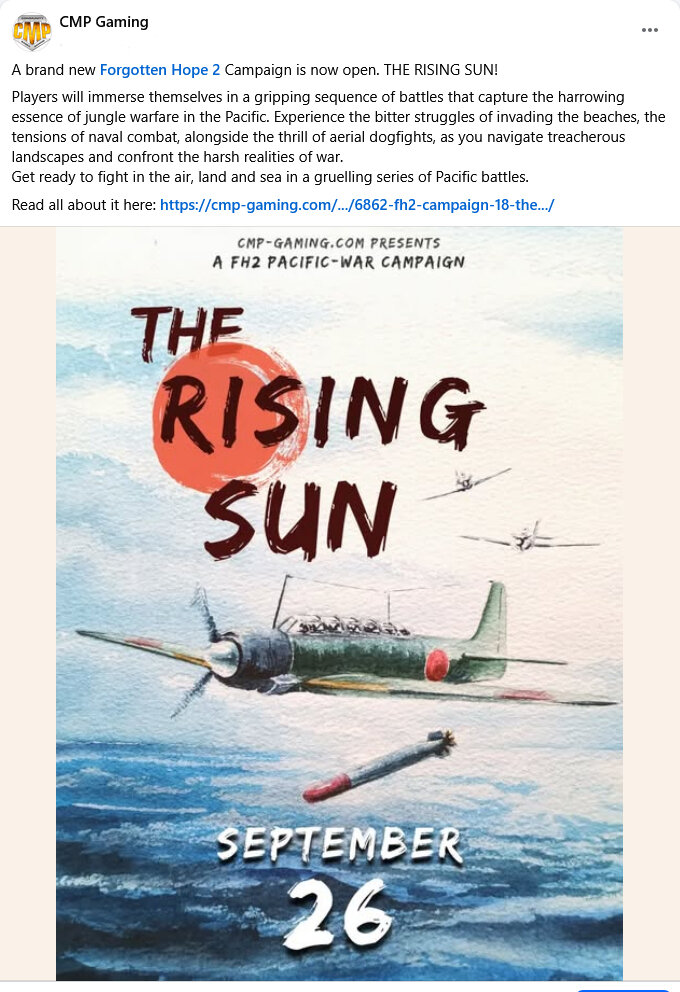The image size is (680, 992).
Task: Click the CMP Gaming shield avatar
Action: coord(31,32)
